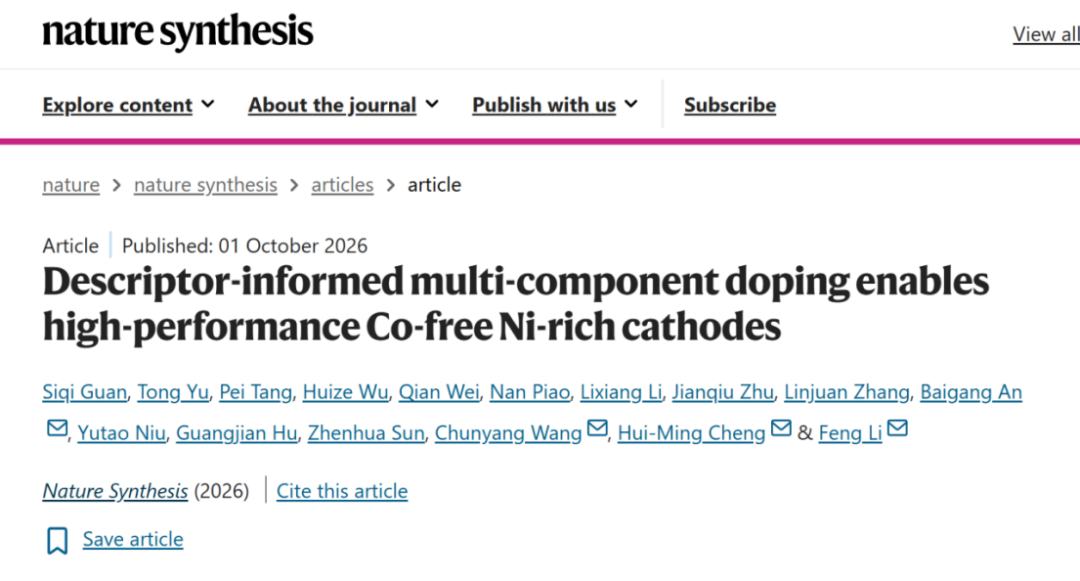Click the nature synthesis logo
Screen dimensions: 1080x581
[178, 32]
